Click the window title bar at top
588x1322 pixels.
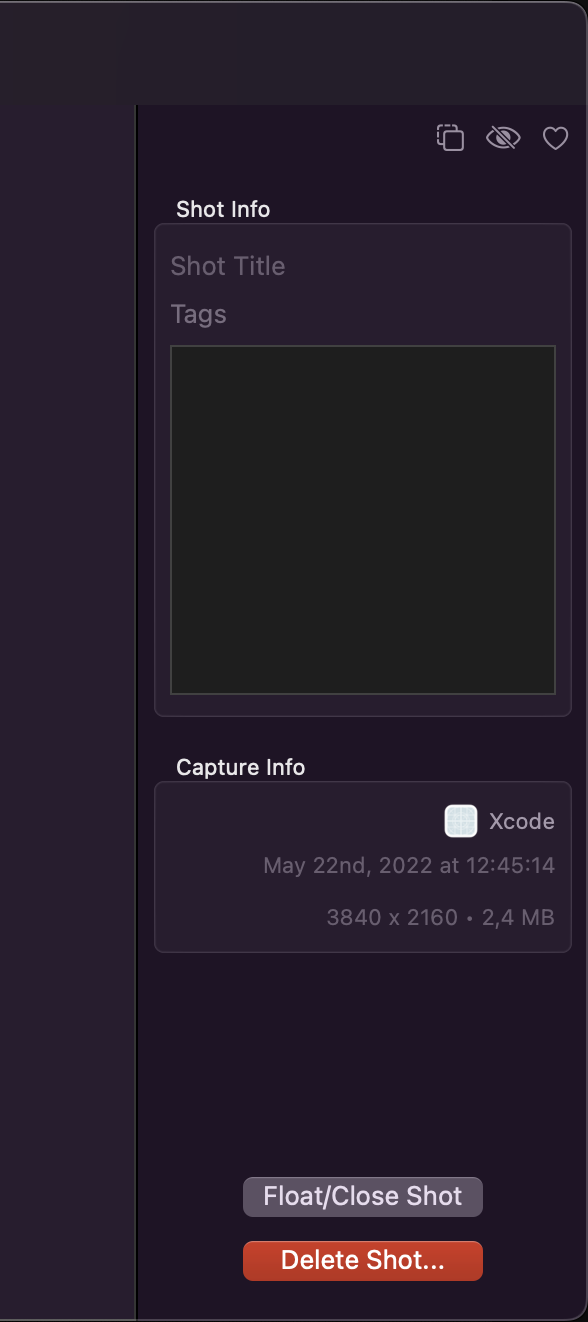pyautogui.click(x=294, y=52)
